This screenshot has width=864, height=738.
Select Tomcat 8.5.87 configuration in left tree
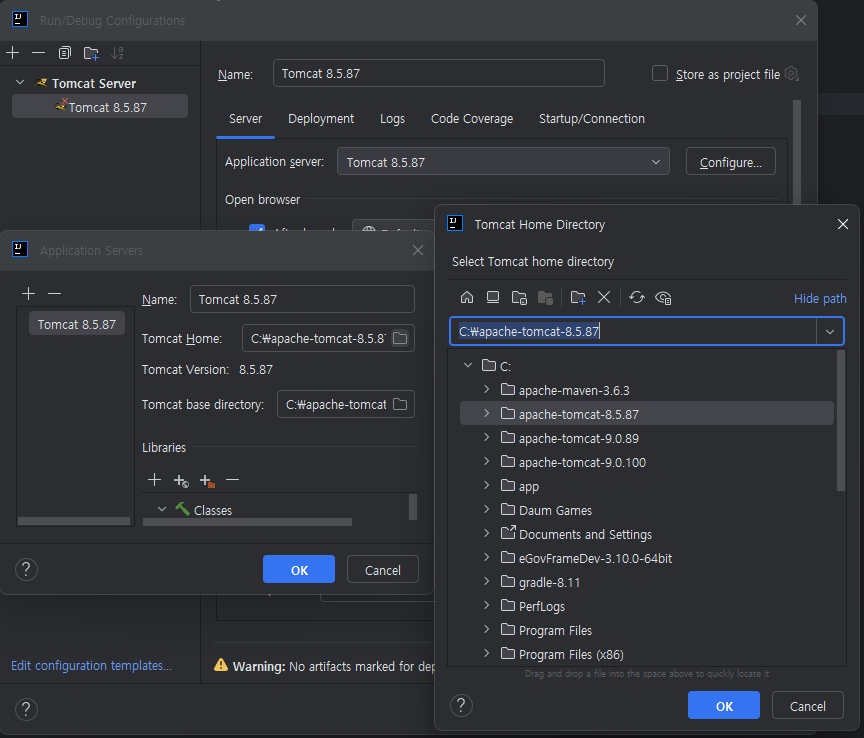tap(100, 106)
